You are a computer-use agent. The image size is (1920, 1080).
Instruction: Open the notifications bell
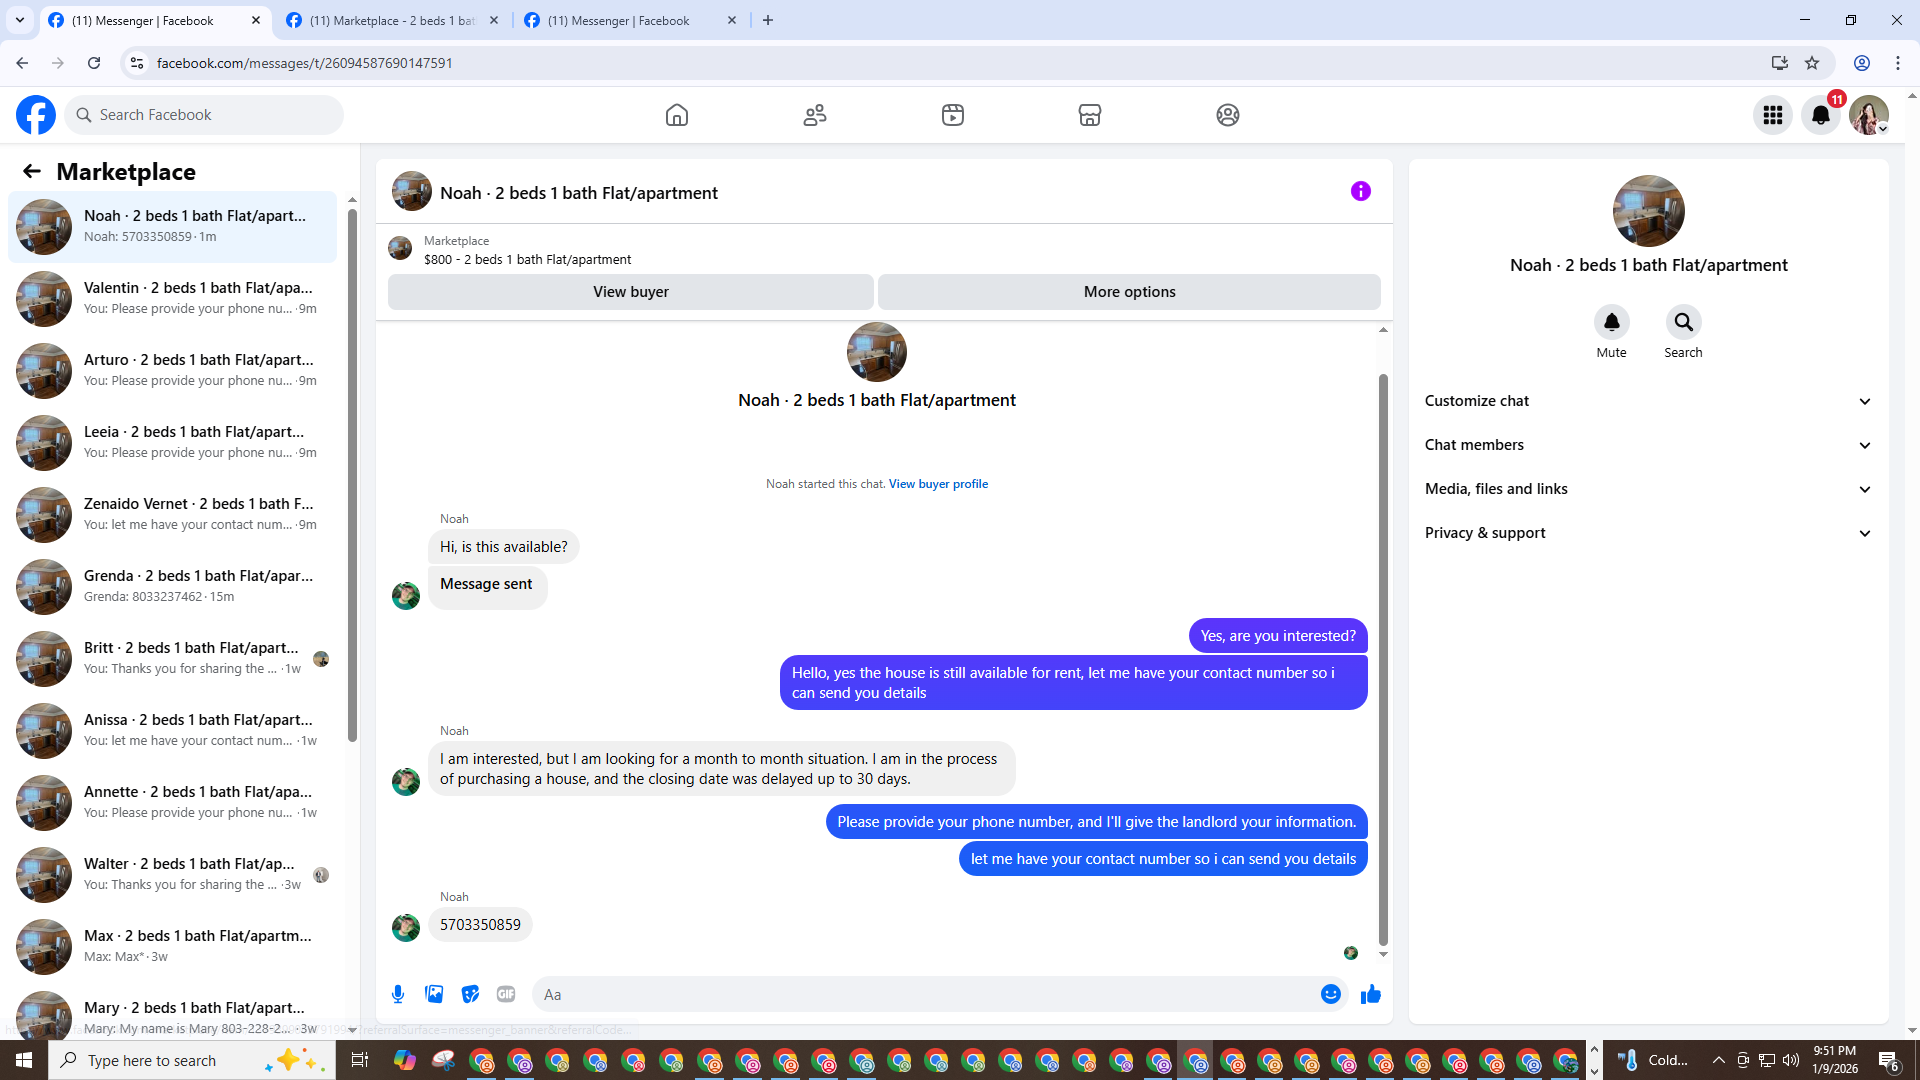coord(1820,115)
